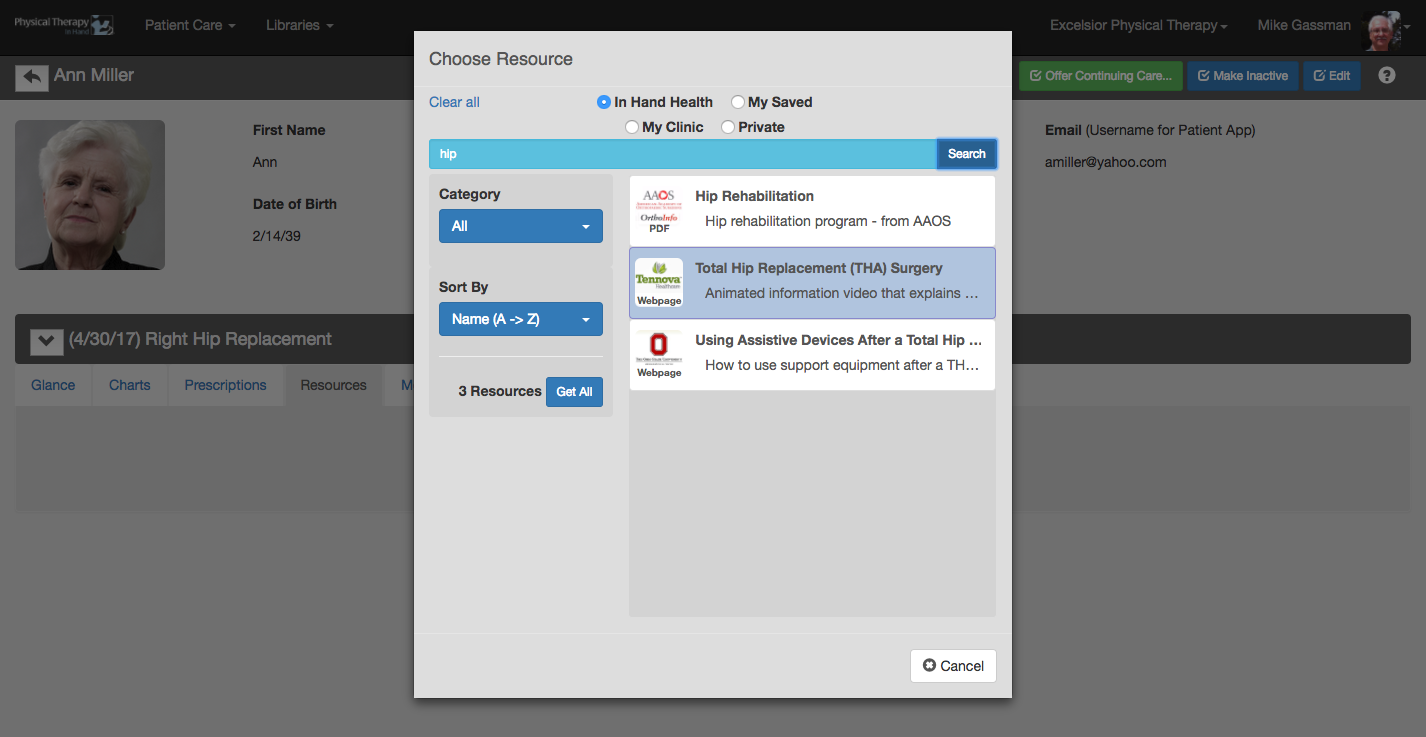
Task: Click Cancel to close Choose Resource
Action: (953, 666)
